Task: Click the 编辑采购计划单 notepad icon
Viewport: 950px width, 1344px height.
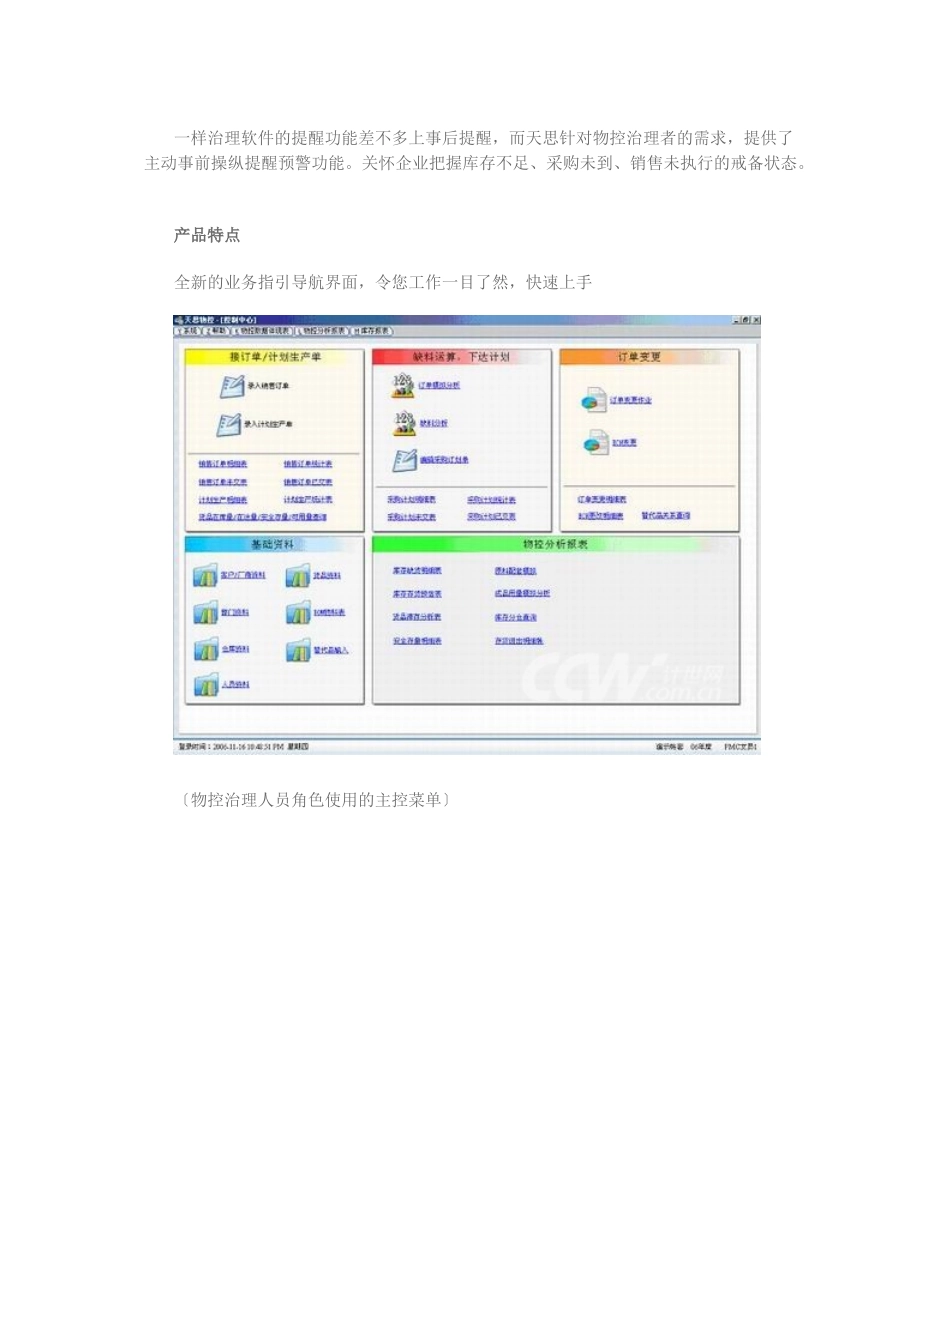Action: click(404, 460)
